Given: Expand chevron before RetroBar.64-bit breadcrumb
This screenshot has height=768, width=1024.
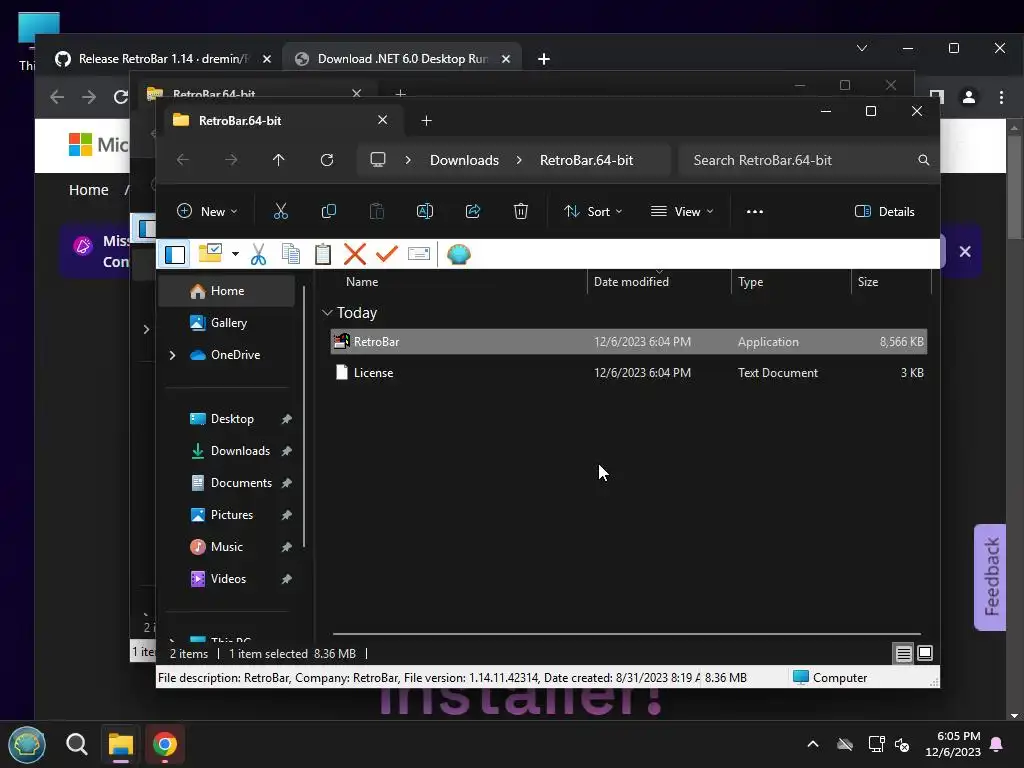Looking at the screenshot, I should pyautogui.click(x=519, y=160).
